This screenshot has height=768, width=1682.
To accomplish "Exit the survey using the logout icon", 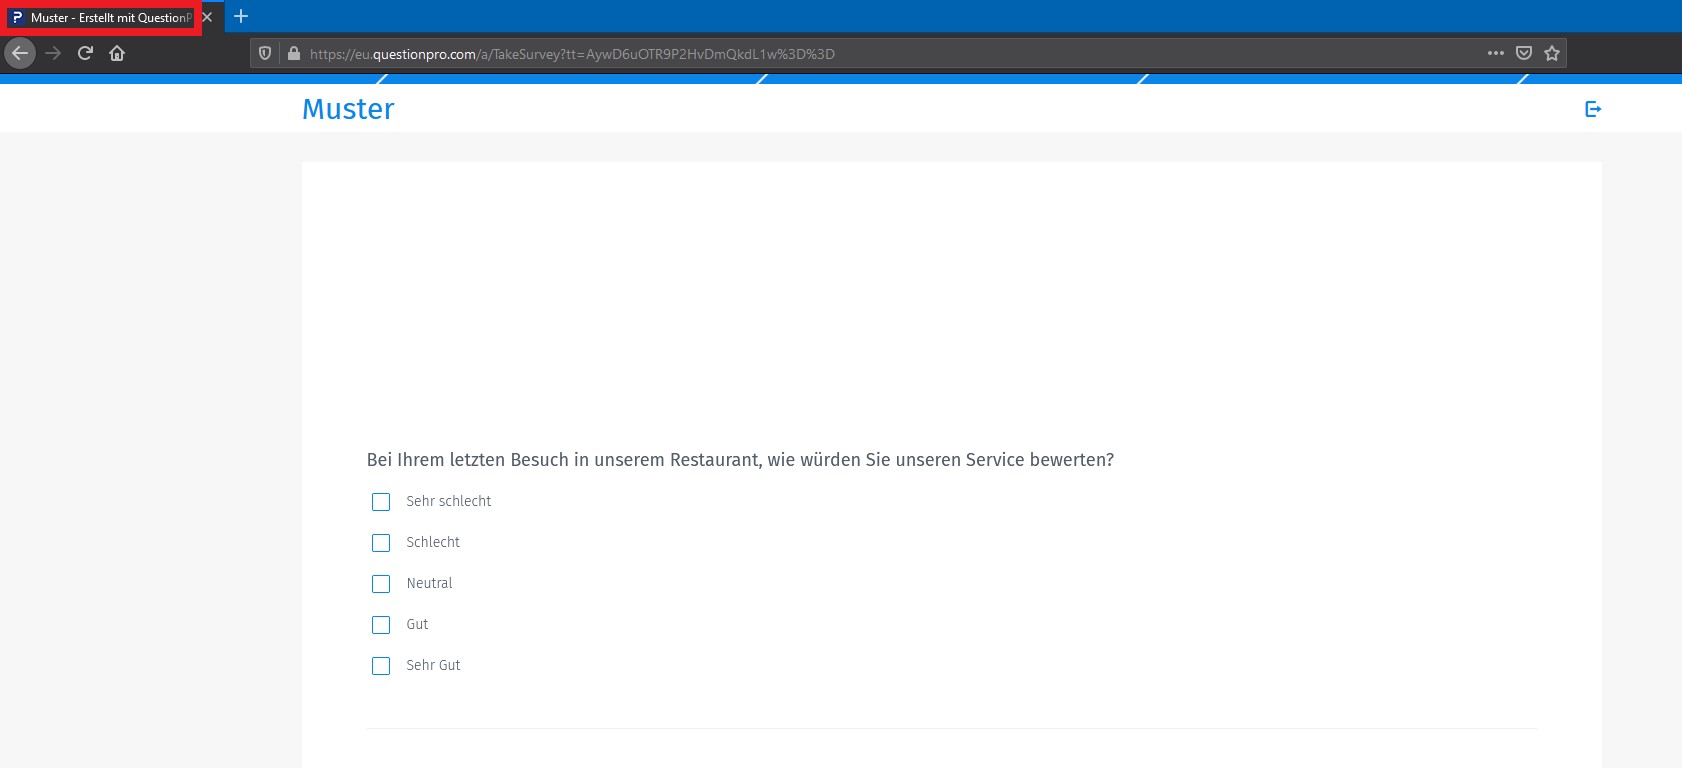I will 1593,109.
